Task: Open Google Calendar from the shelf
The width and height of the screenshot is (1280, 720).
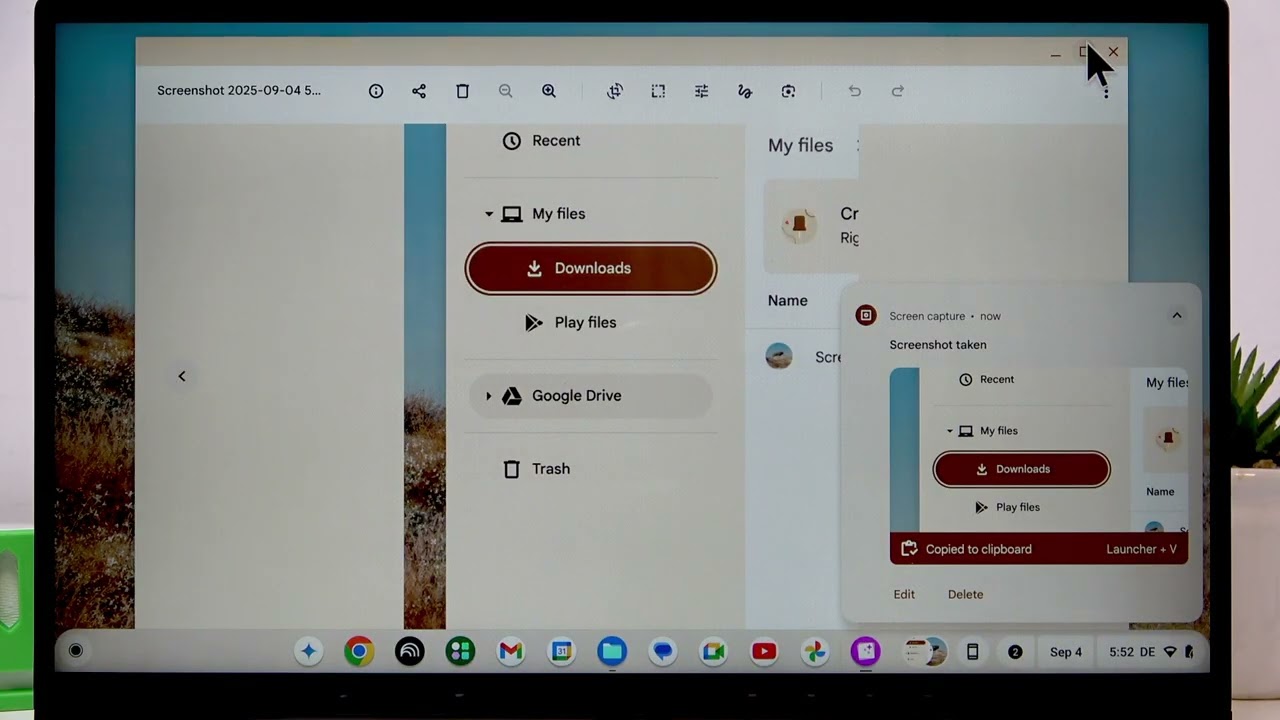Action: (561, 652)
